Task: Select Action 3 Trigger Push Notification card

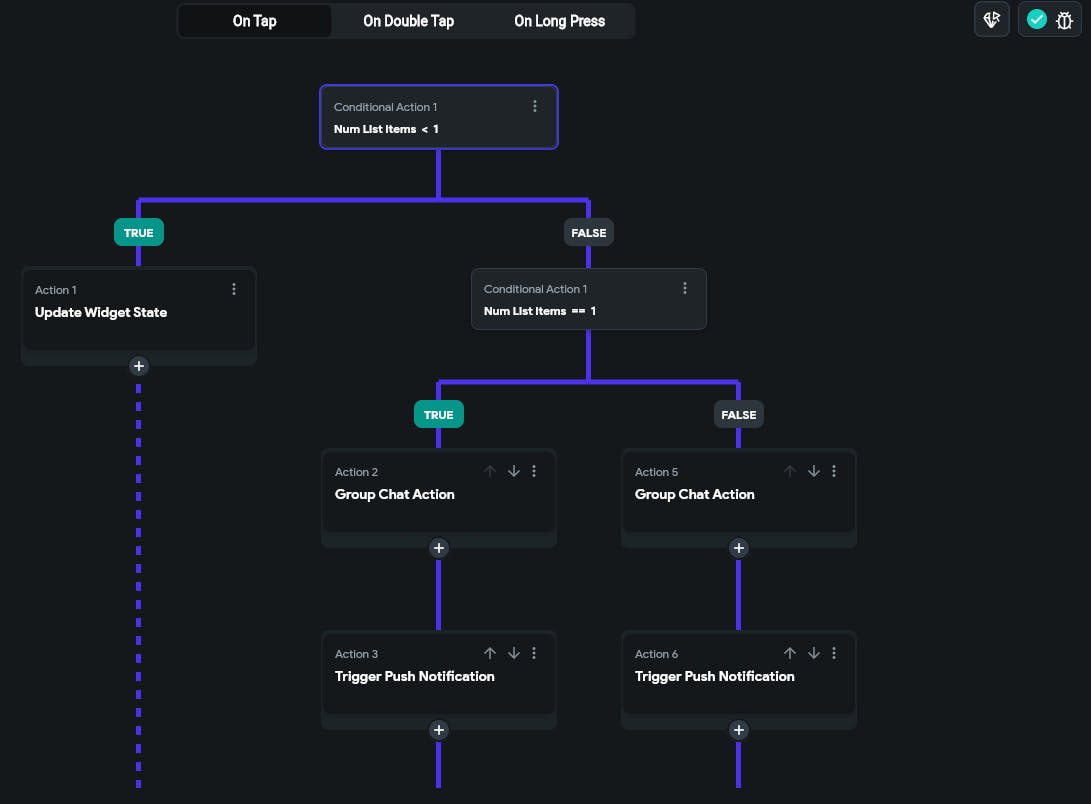Action: point(415,677)
